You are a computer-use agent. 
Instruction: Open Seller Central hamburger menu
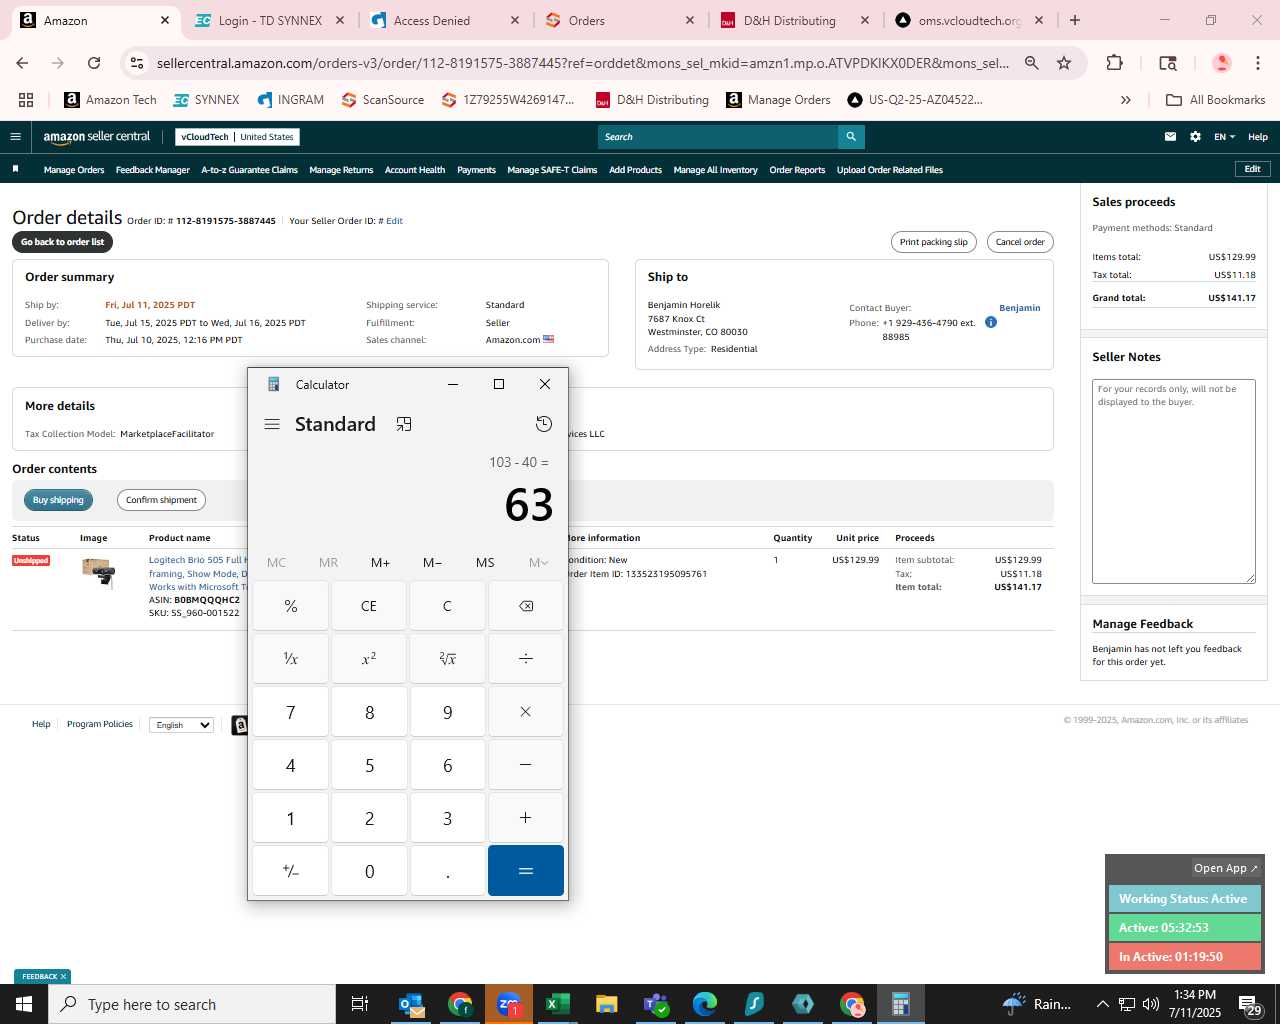15,137
